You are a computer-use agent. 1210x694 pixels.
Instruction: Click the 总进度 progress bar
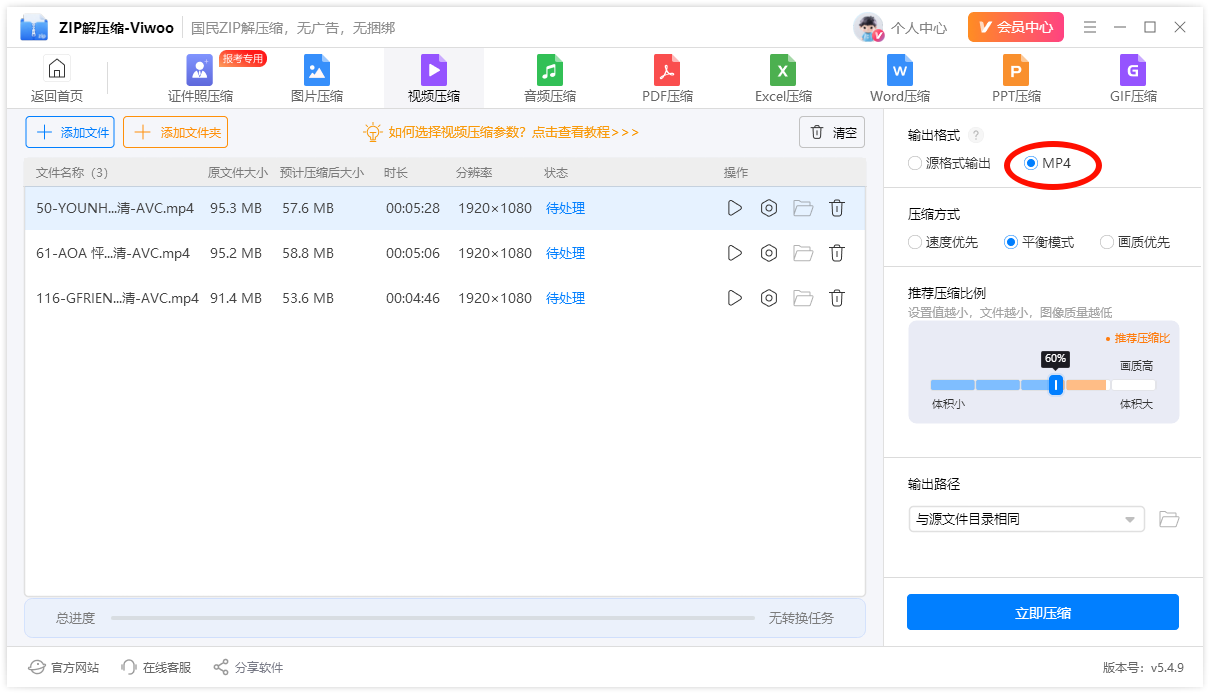point(433,618)
